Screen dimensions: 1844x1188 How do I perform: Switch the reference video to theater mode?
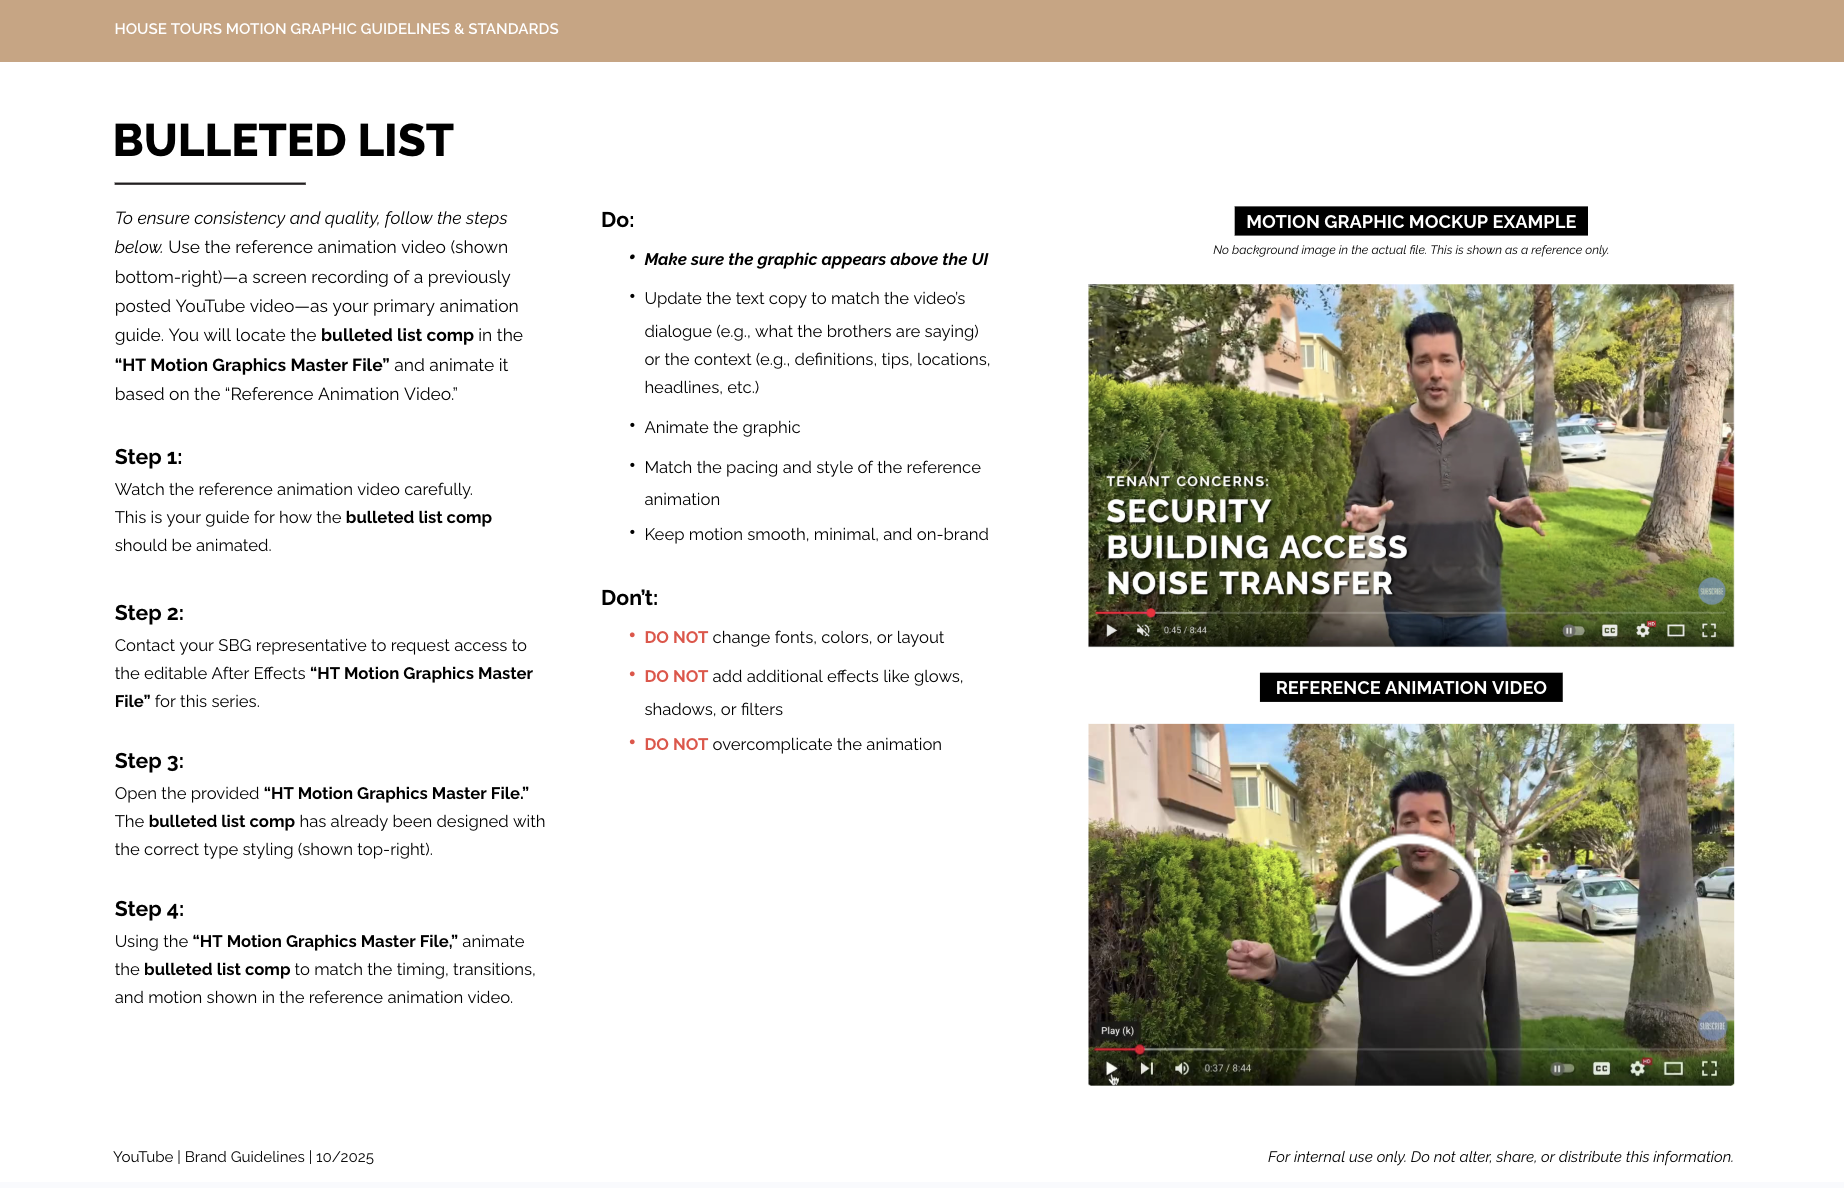coord(1673,1069)
